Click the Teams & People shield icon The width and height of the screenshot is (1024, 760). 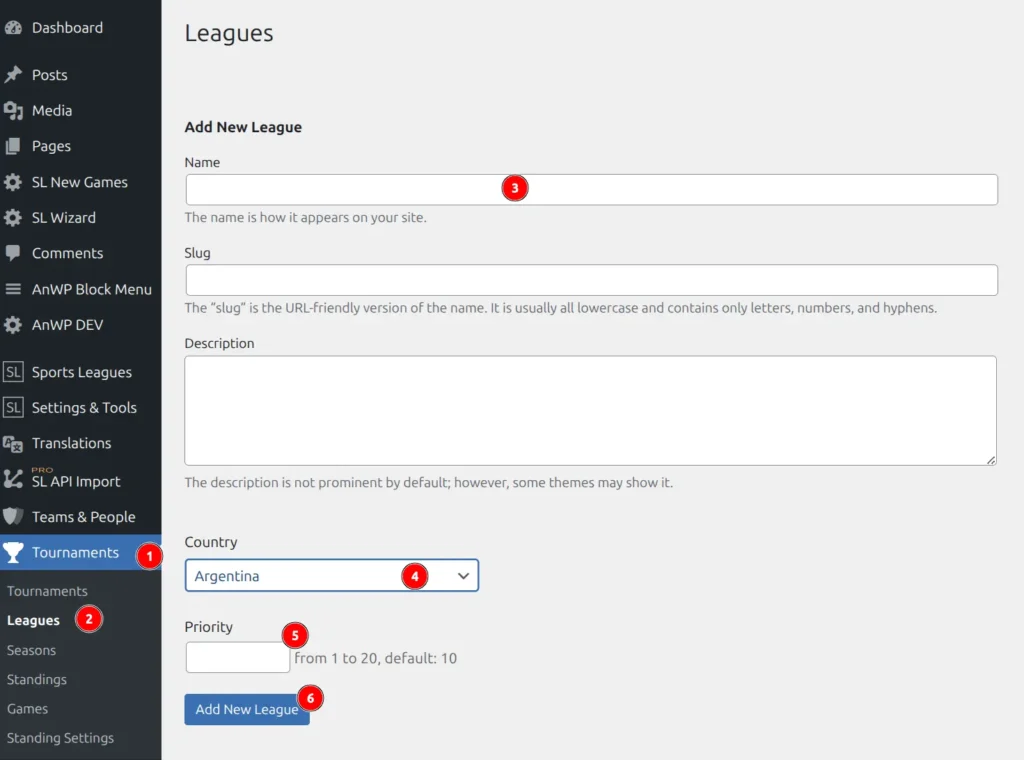[x=13, y=516]
